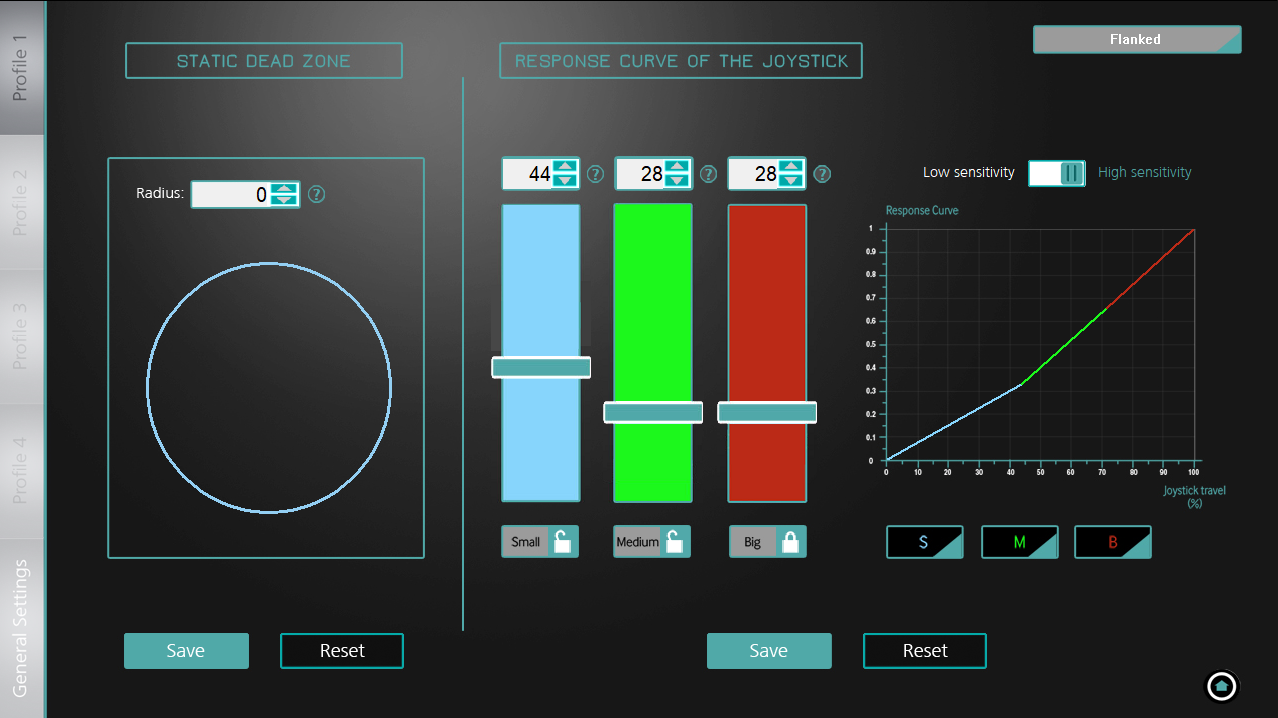Select the M curve preset button
Screen dimensions: 1278x718
(1019, 542)
